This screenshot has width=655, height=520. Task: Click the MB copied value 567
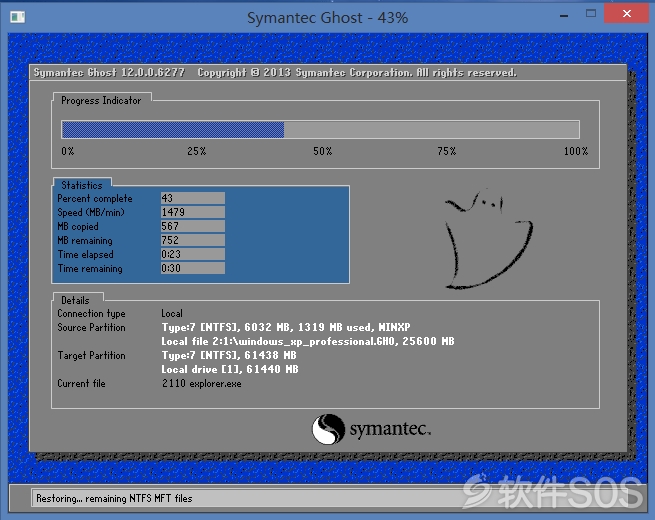193,226
